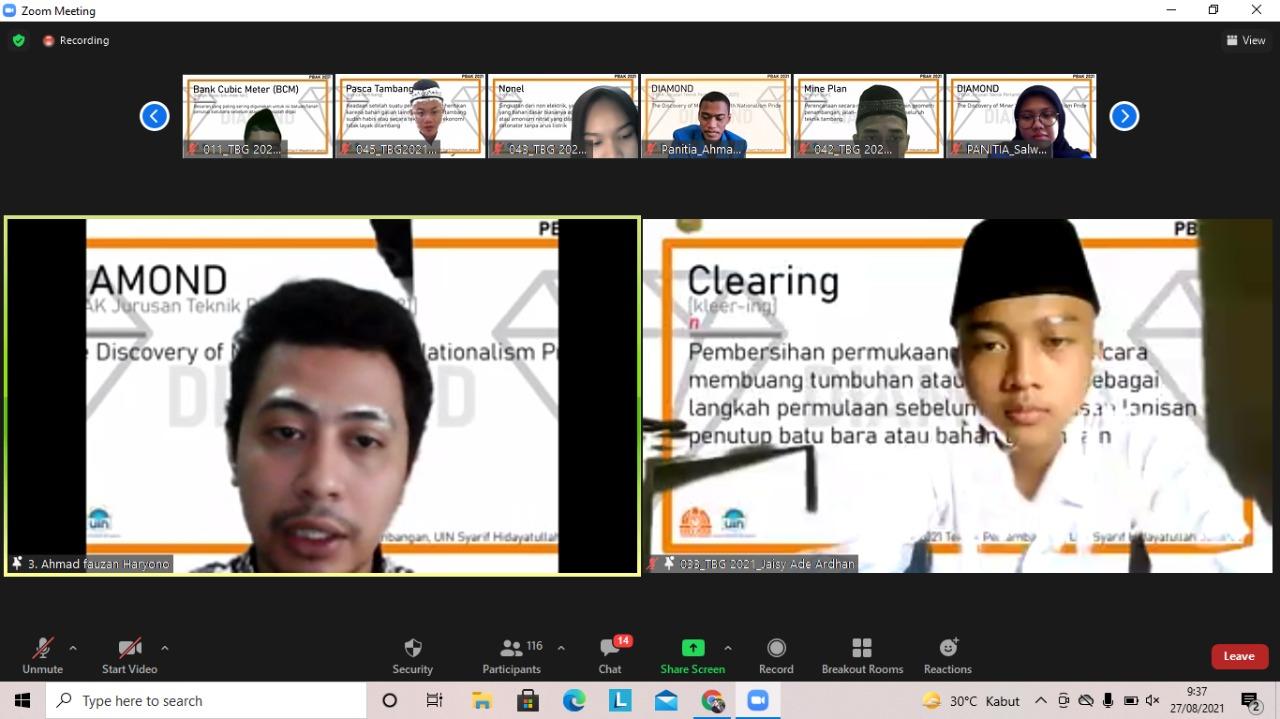This screenshot has height=719, width=1280.
Task: Click muted volume tray icon
Action: (x=1152, y=701)
